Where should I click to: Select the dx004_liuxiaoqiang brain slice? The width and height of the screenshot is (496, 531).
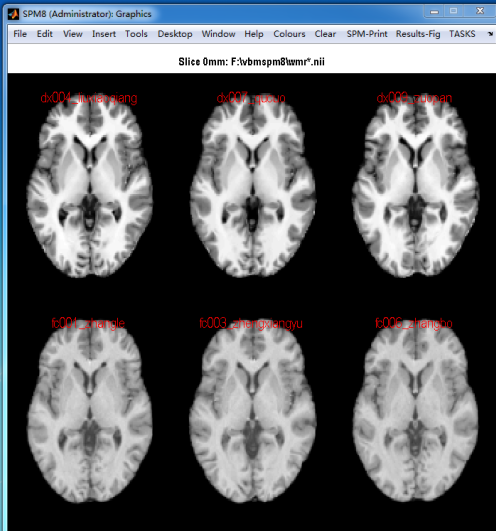[x=90, y=188]
